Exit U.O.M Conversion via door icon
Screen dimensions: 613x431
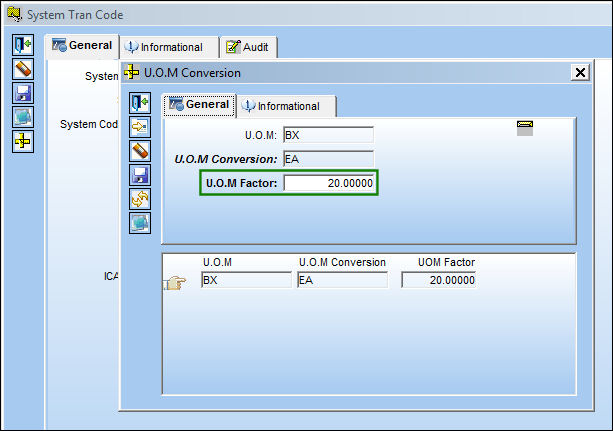[x=140, y=103]
